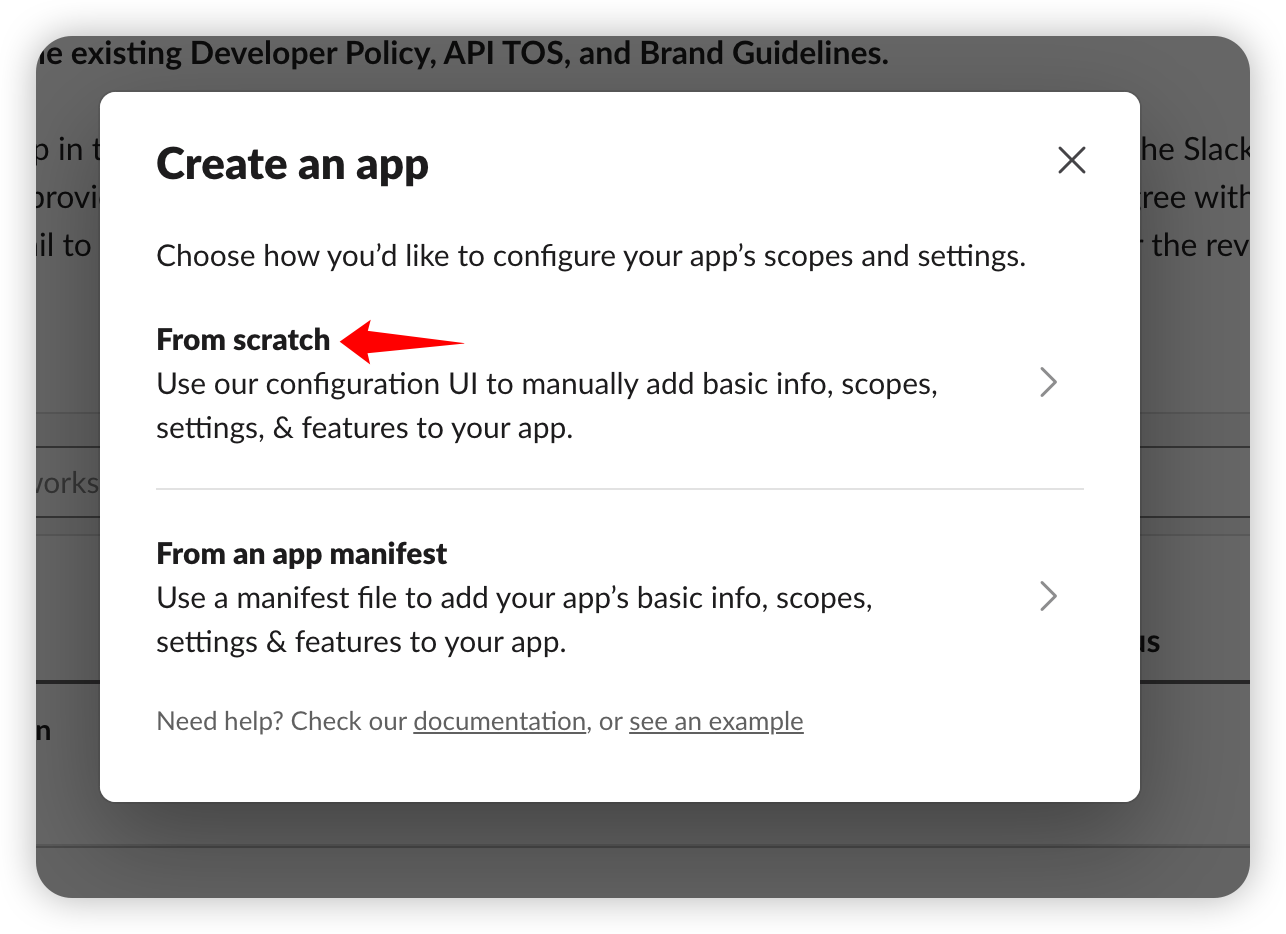Click the dimmed column header right of dialog
The image size is (1286, 934).
(1149, 642)
